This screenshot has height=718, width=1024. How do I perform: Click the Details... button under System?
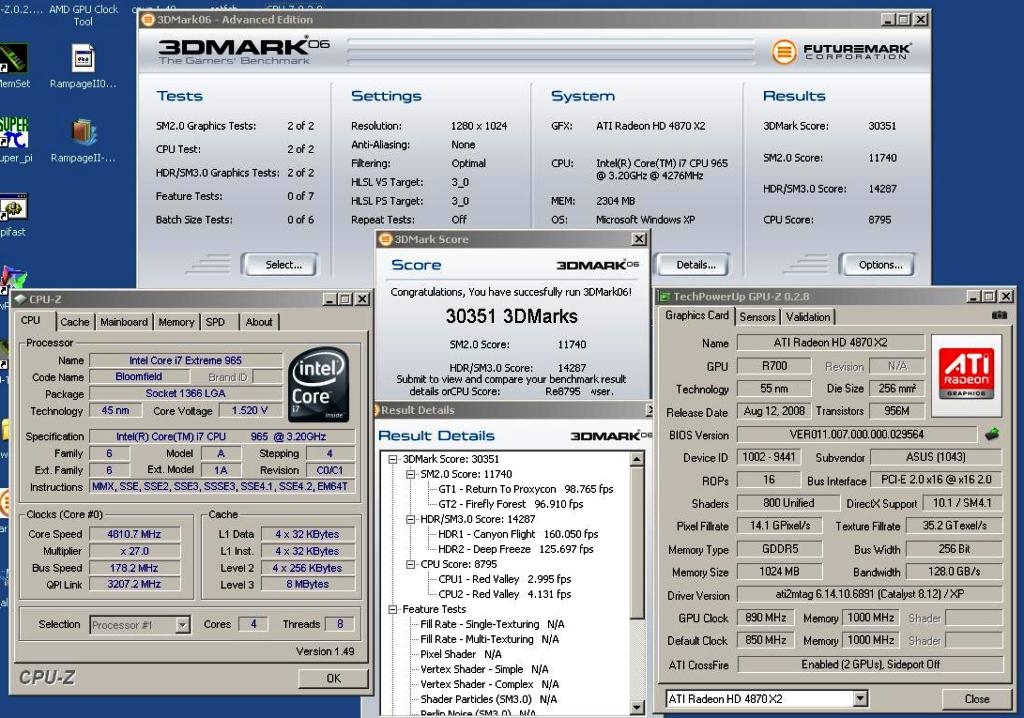[694, 265]
